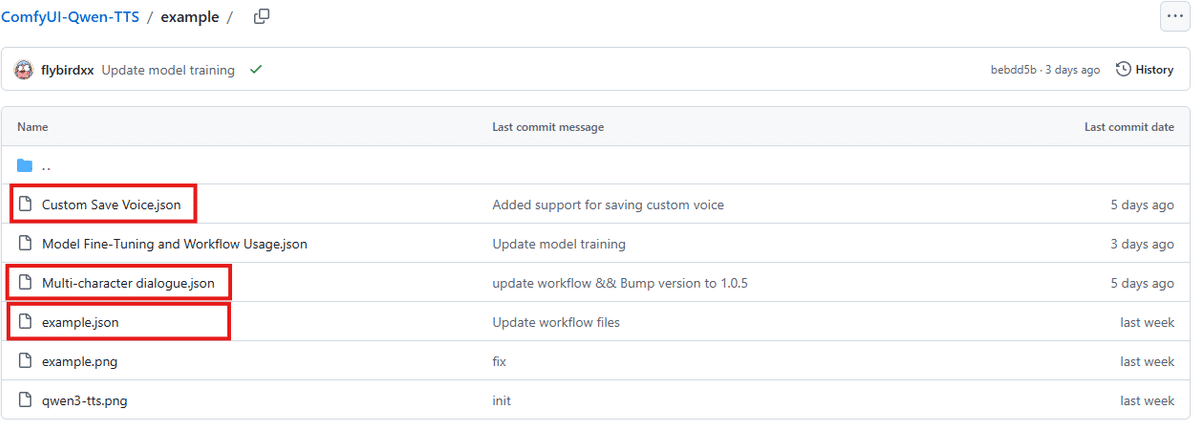Open Multi-character dialogue.json file
Image resolution: width=1200 pixels, height=431 pixels.
[128, 283]
